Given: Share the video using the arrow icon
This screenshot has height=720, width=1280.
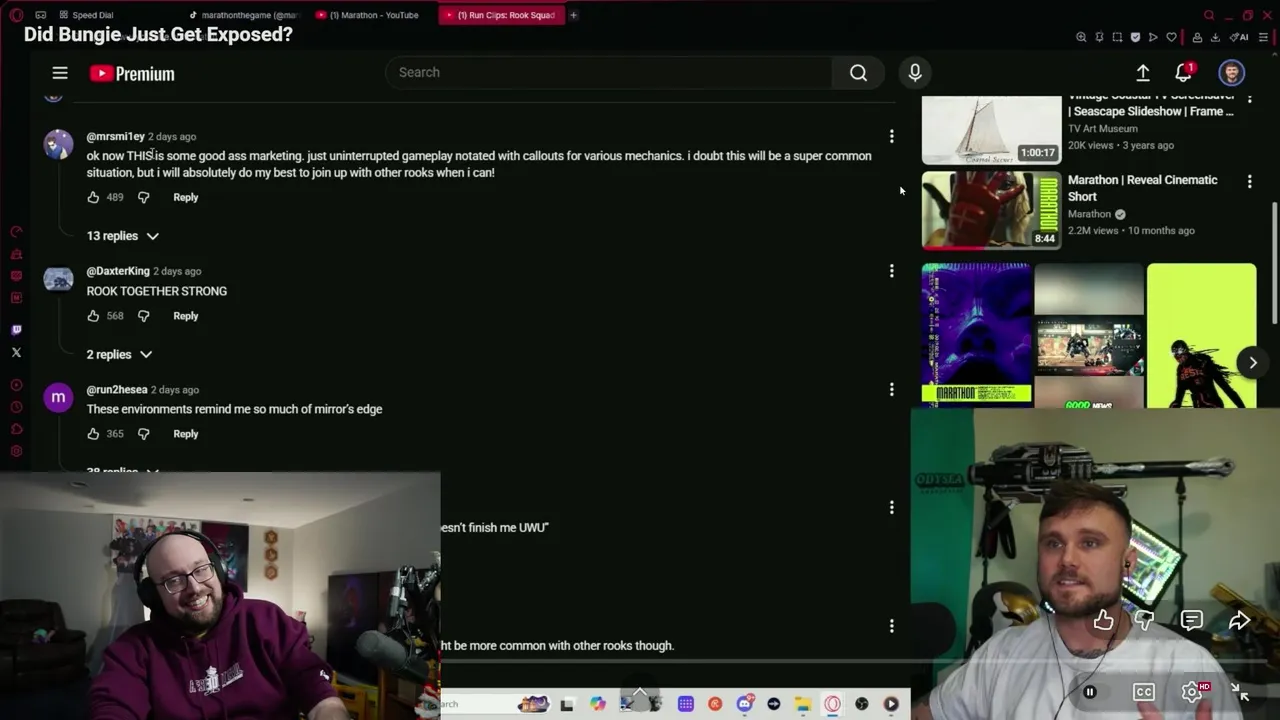Looking at the screenshot, I should point(1239,621).
